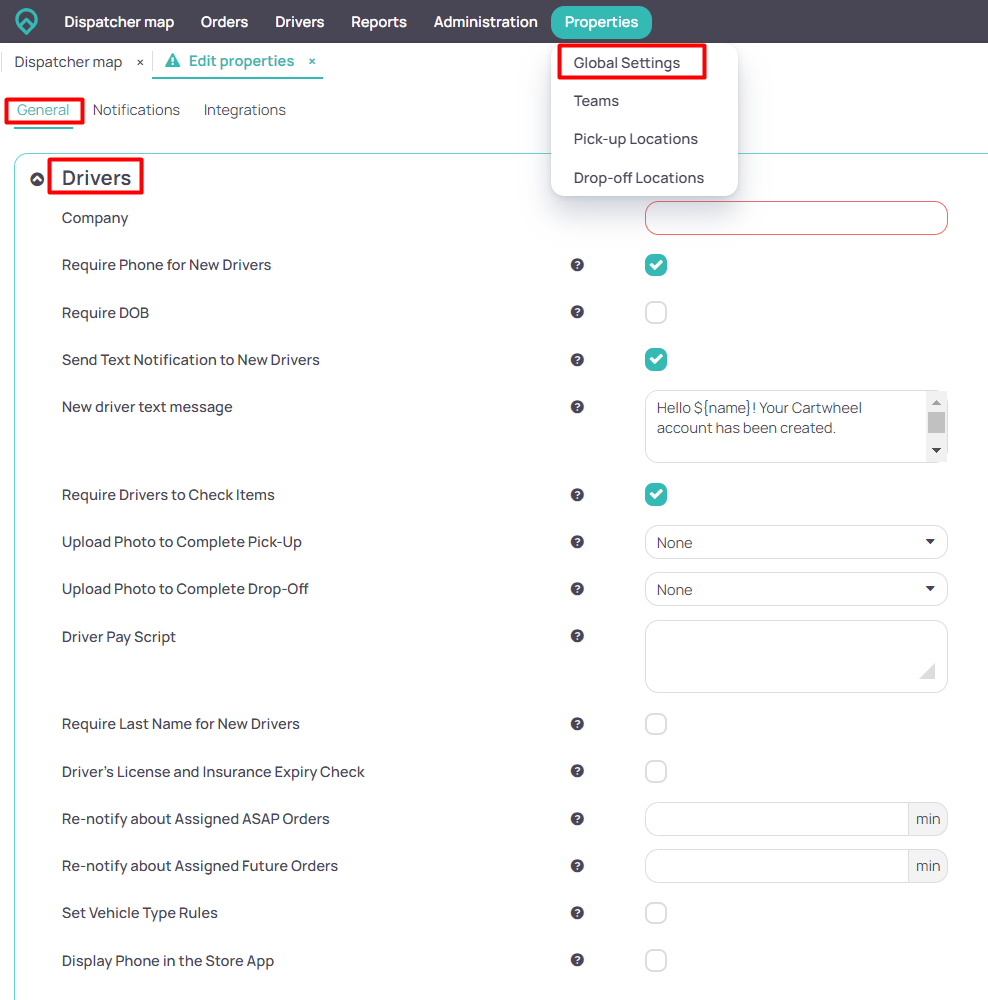Click help icon for Set Vehicle Type Rules
988x1000 pixels.
(577, 913)
